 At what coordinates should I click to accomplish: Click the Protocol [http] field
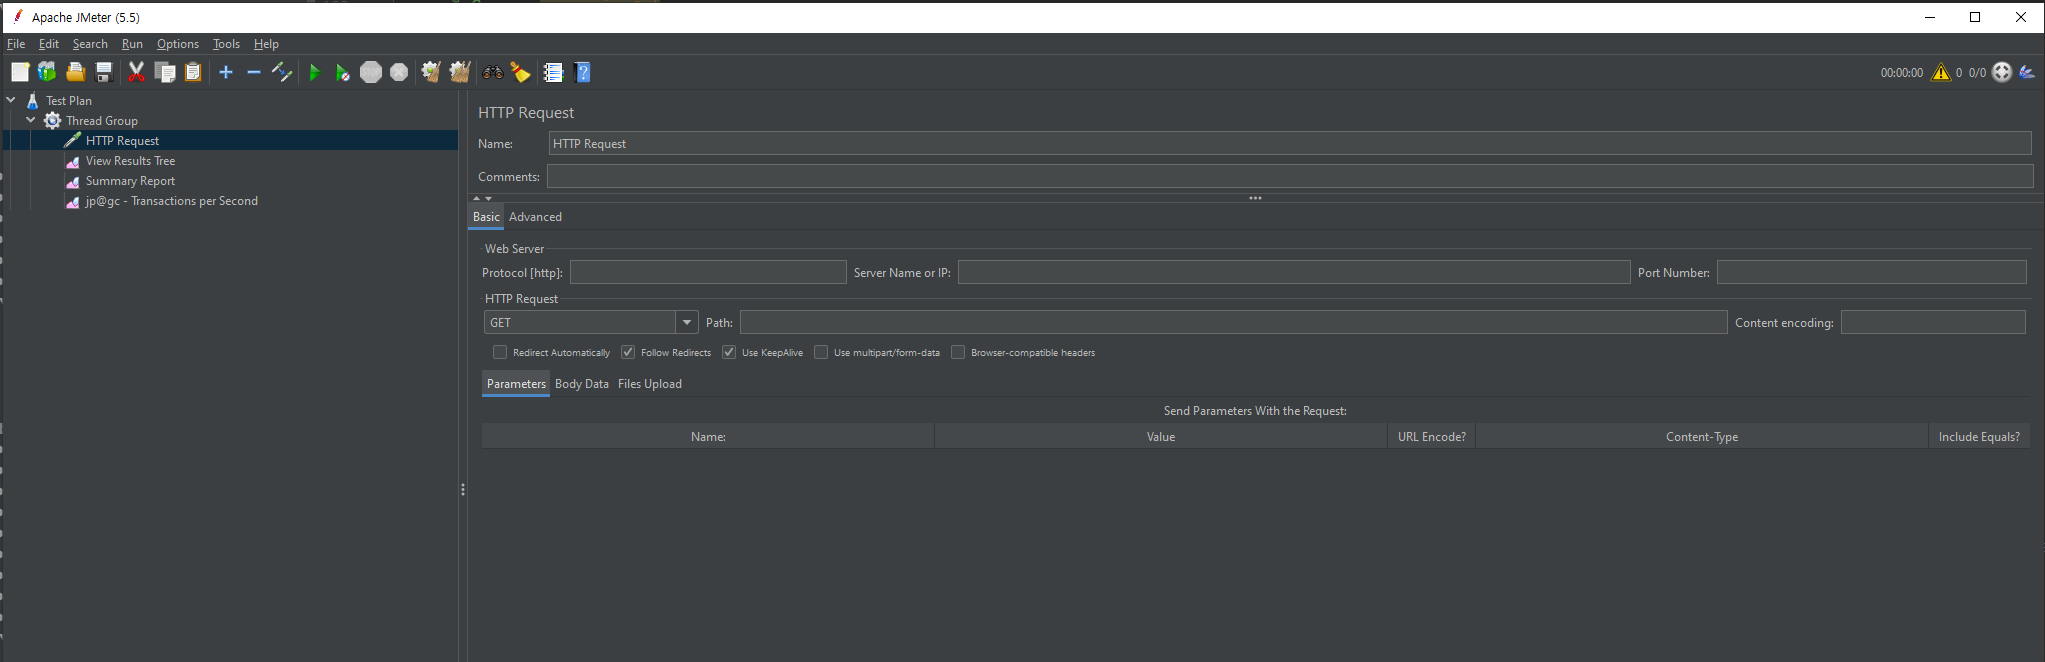coord(708,272)
